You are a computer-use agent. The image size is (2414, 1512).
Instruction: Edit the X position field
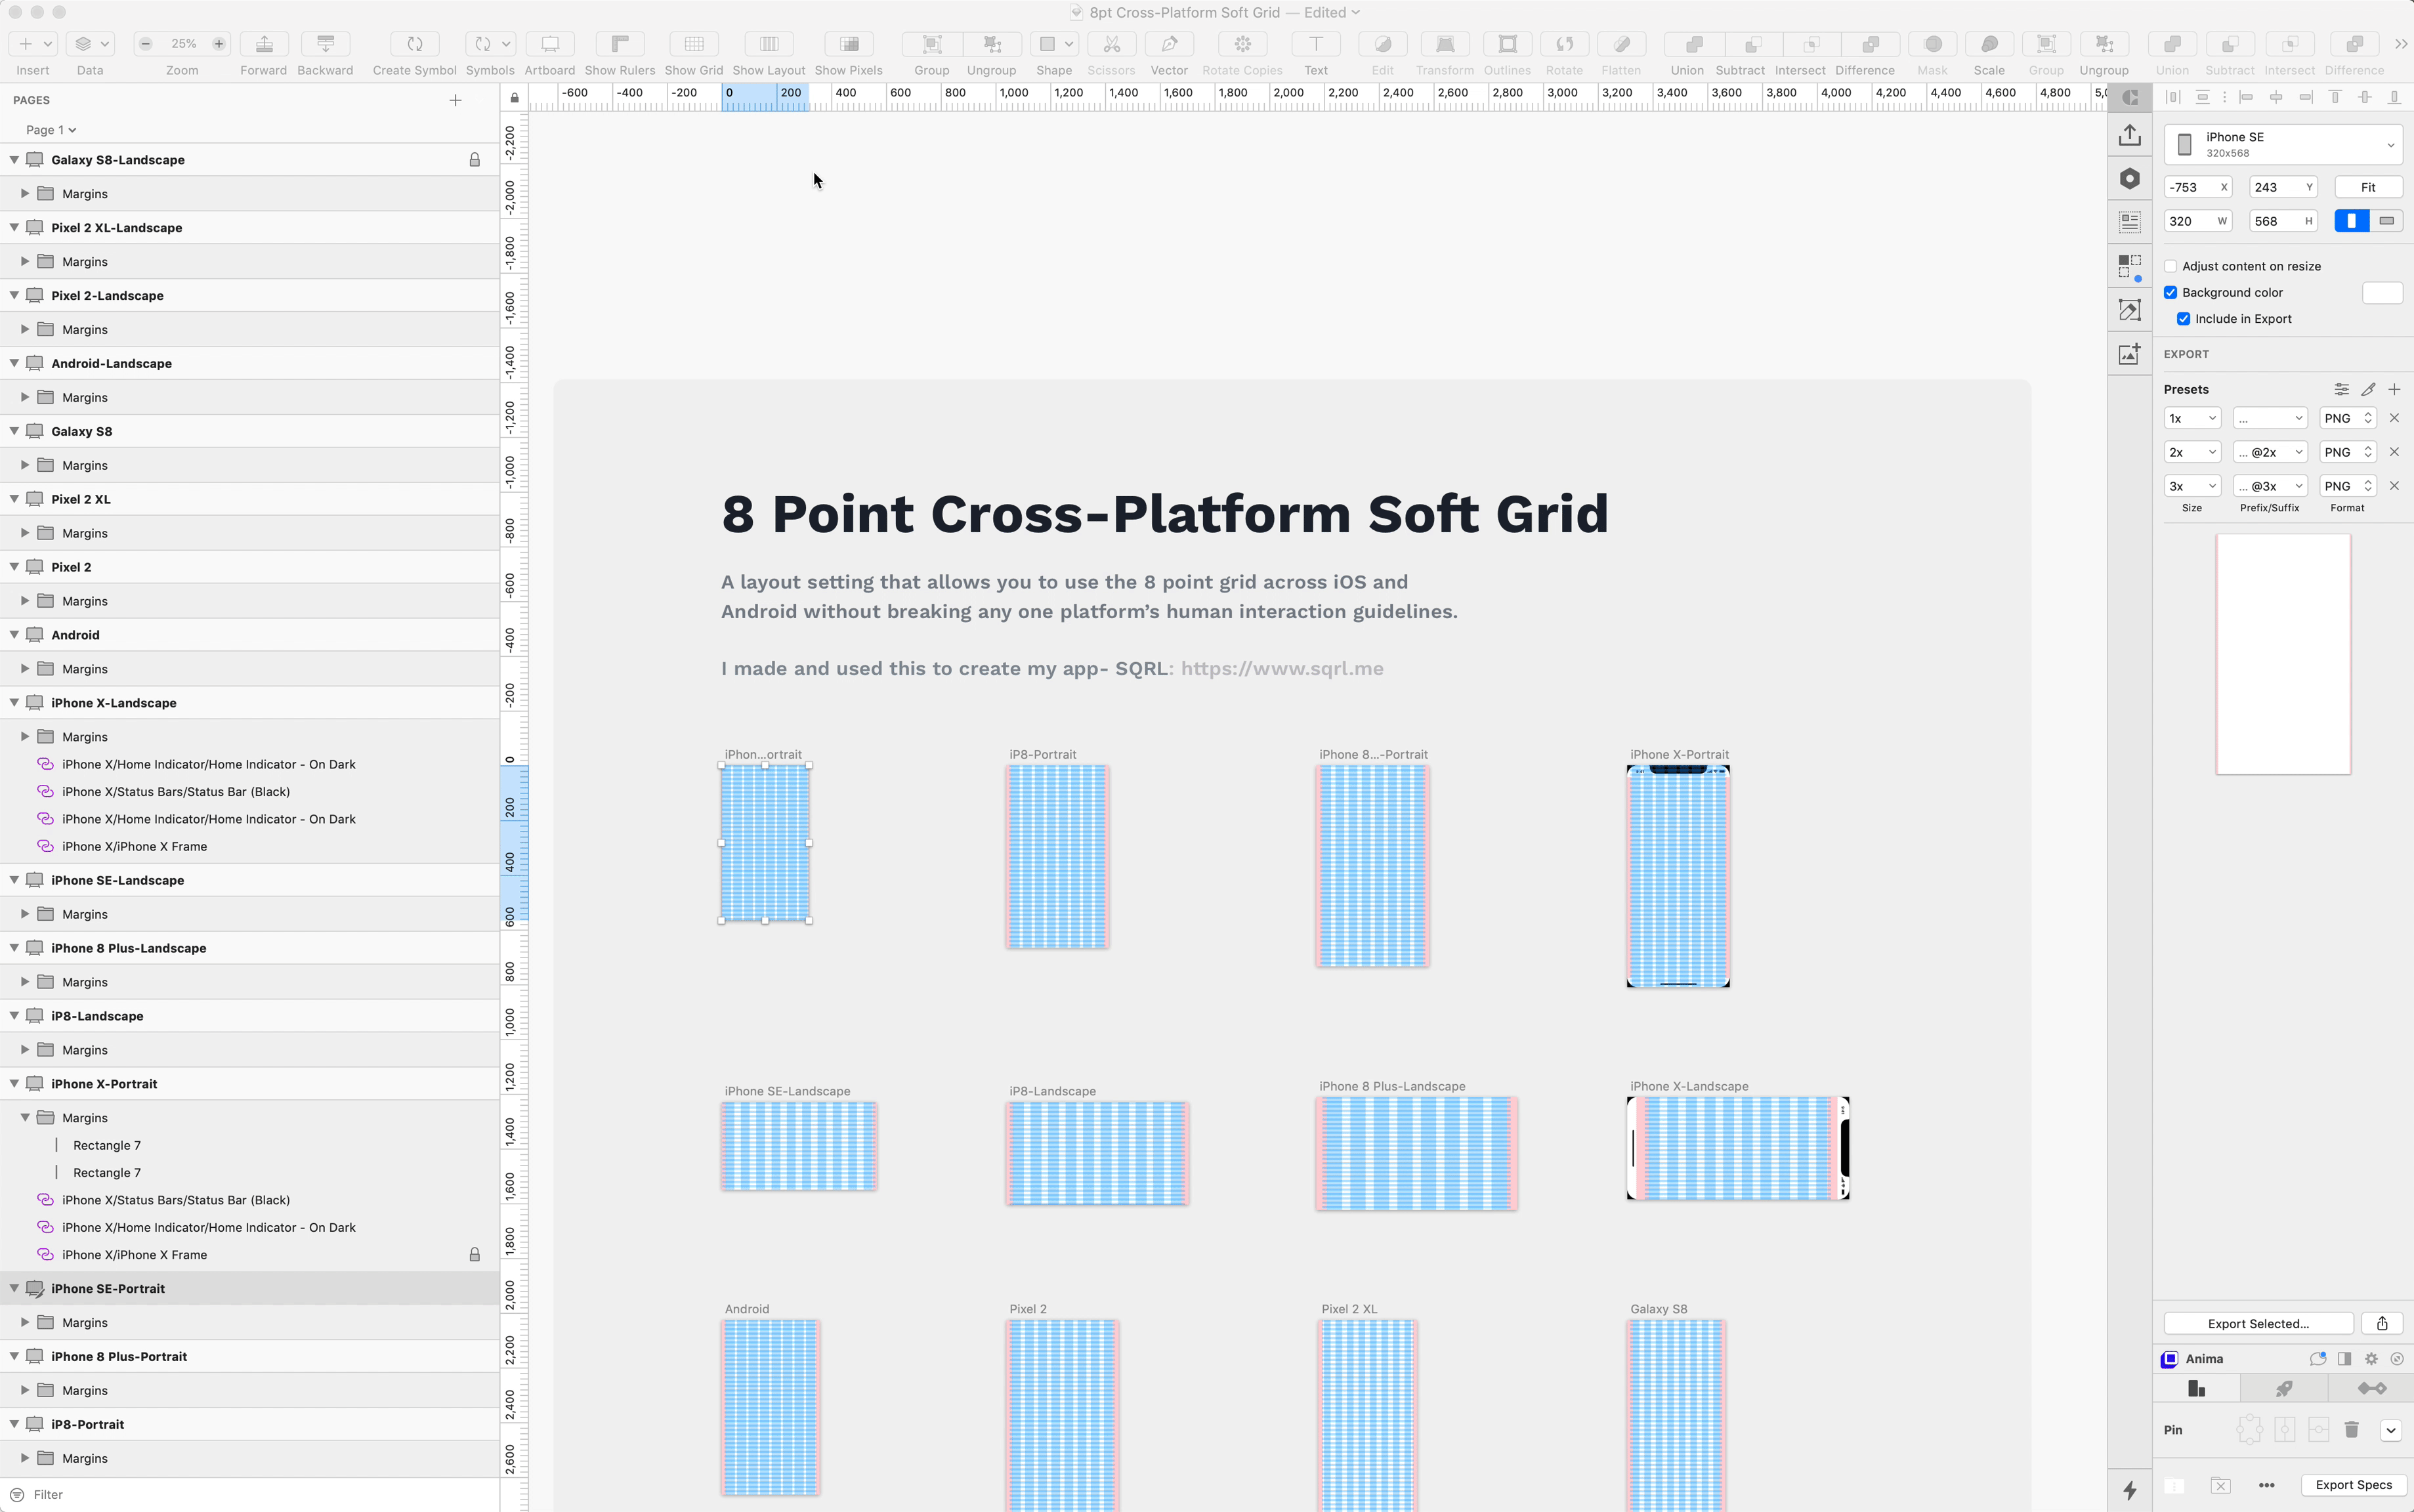[x=2197, y=187]
